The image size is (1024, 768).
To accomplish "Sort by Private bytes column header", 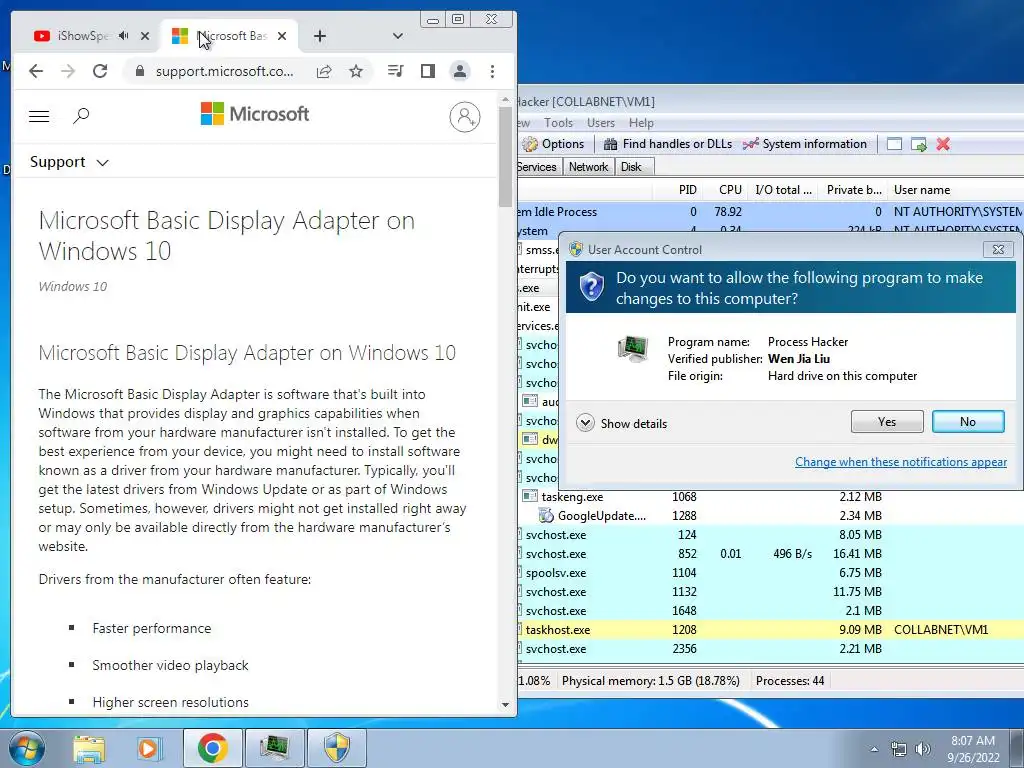I will click(854, 190).
